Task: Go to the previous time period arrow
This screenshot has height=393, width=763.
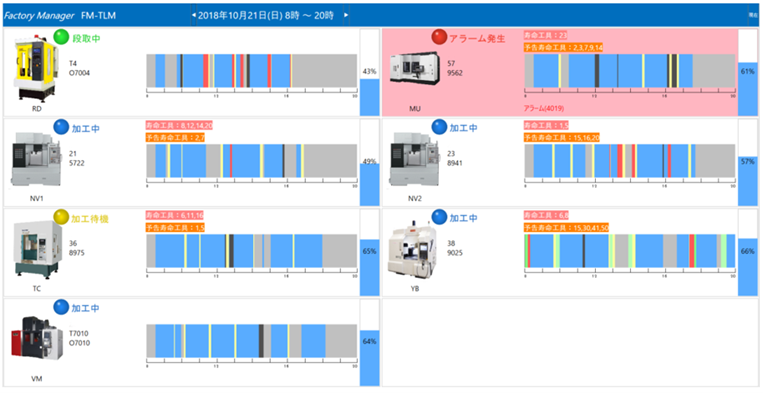Action: tap(194, 15)
